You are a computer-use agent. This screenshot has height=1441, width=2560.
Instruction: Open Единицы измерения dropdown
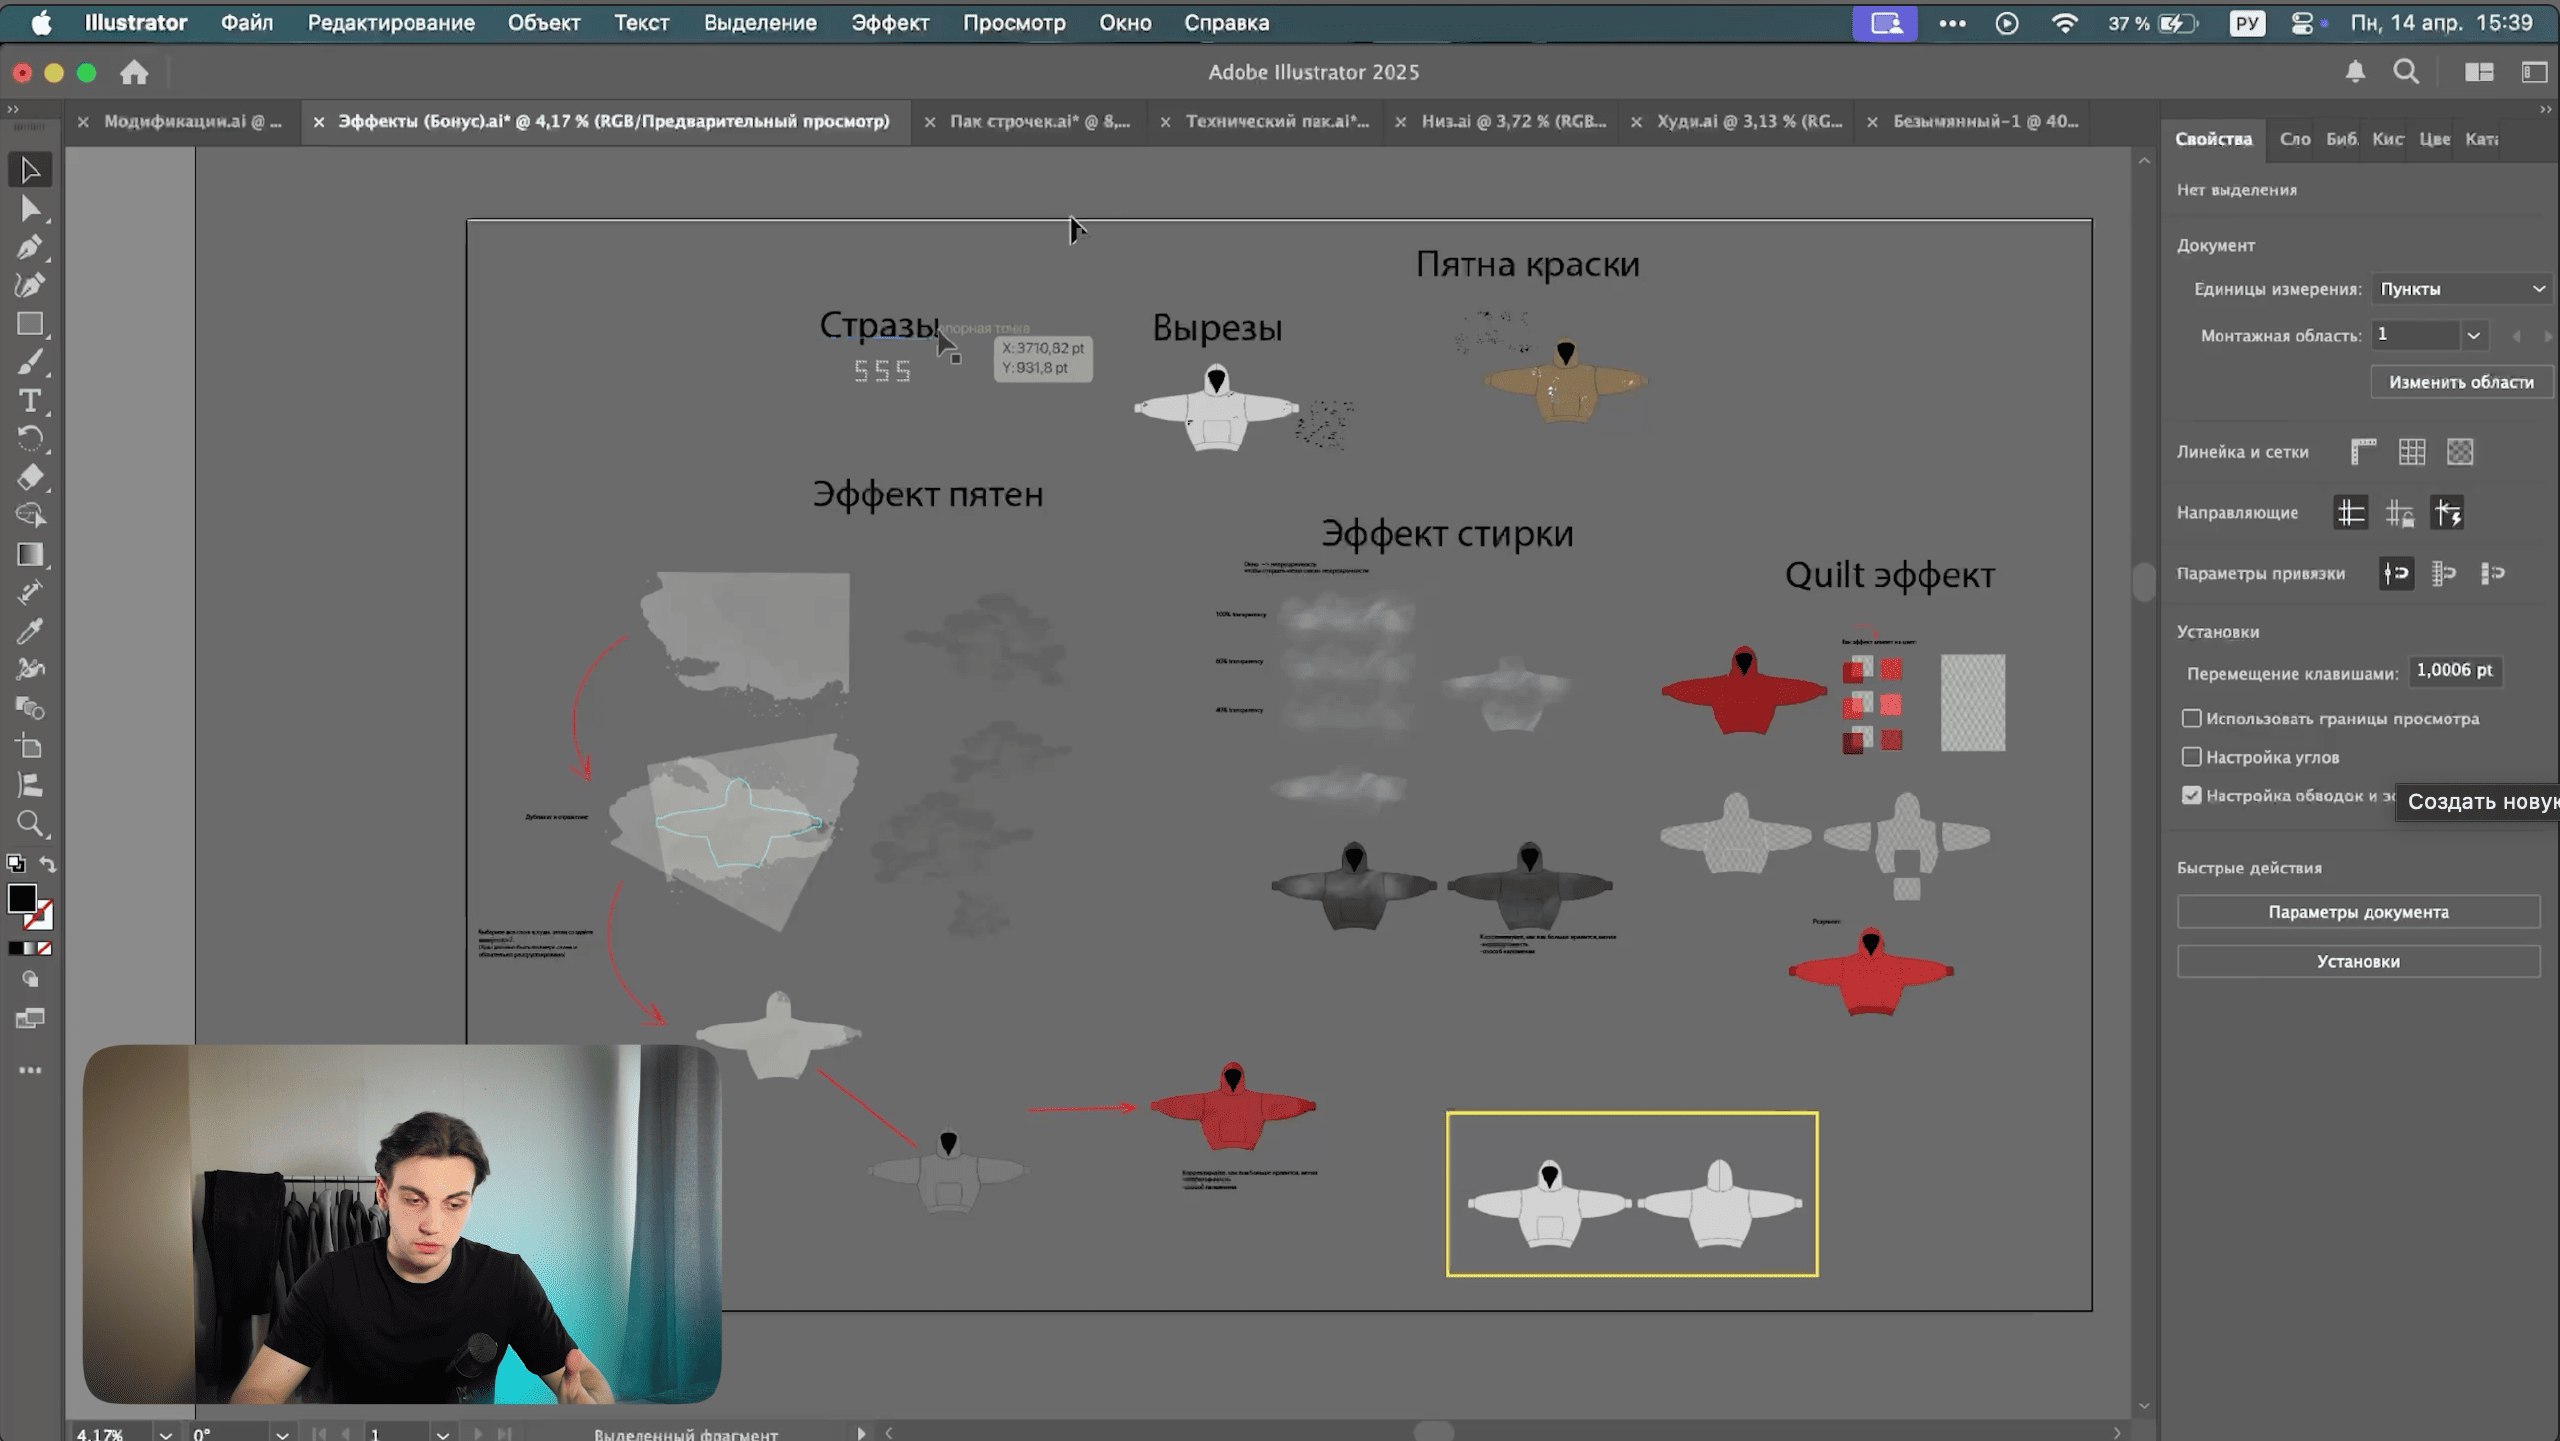(x=2460, y=289)
